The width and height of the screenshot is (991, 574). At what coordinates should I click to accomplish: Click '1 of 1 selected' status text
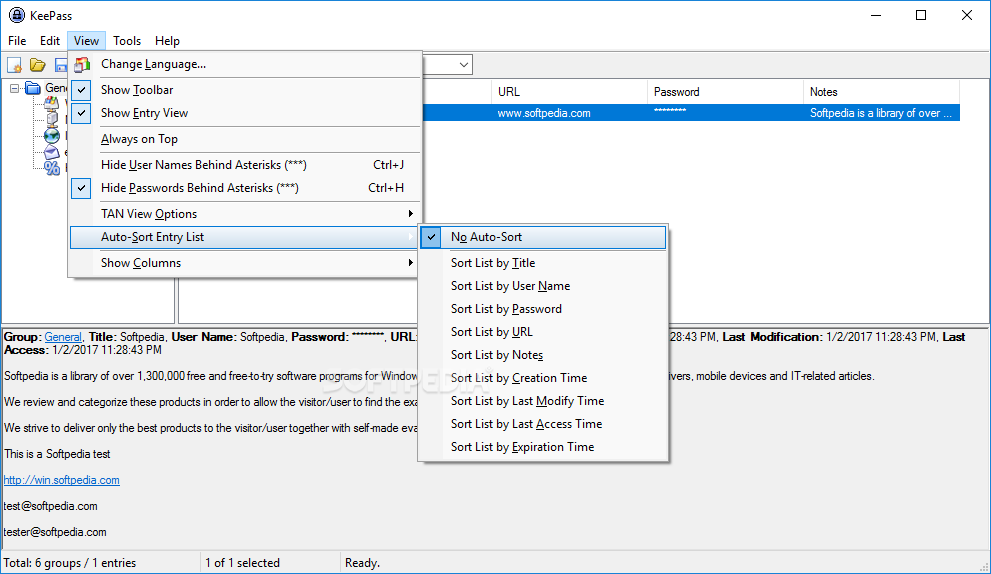pos(242,563)
